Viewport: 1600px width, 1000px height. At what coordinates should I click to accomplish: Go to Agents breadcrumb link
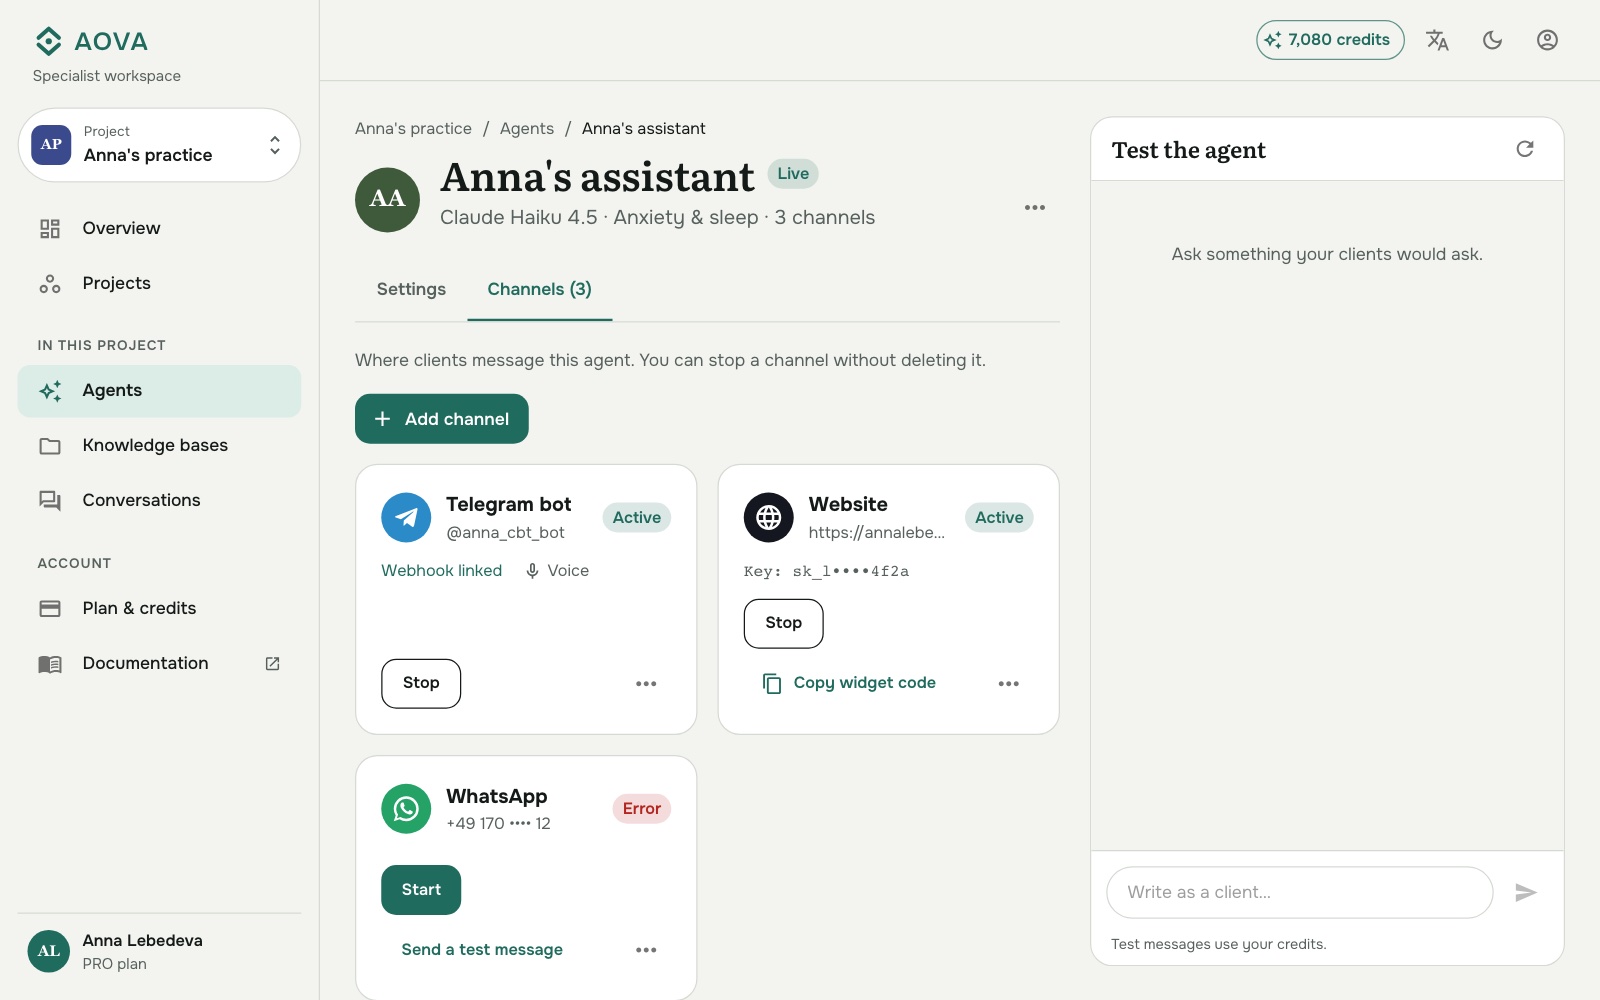[527, 129]
